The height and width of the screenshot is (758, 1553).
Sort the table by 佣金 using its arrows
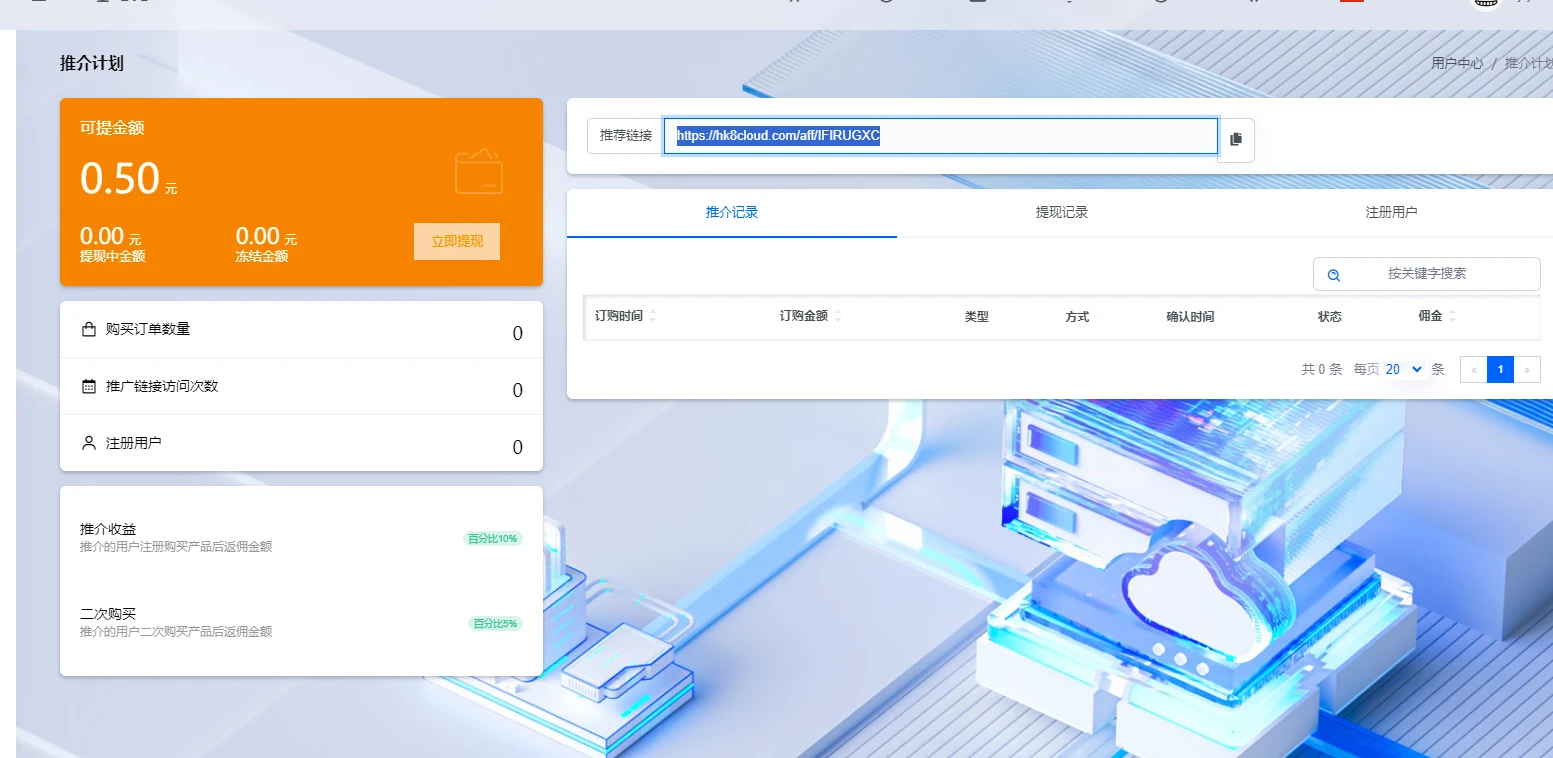[1452, 316]
